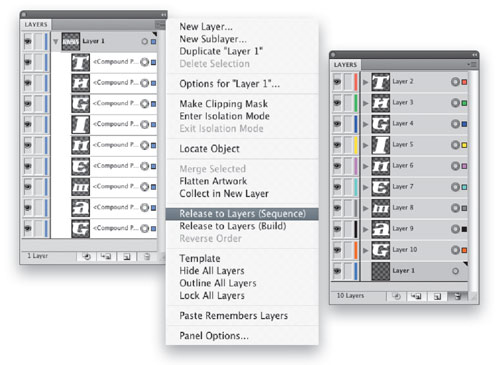The width and height of the screenshot is (500, 365).
Task: Click orange selection color square of Layer 10
Action: pyautogui.click(x=464, y=250)
